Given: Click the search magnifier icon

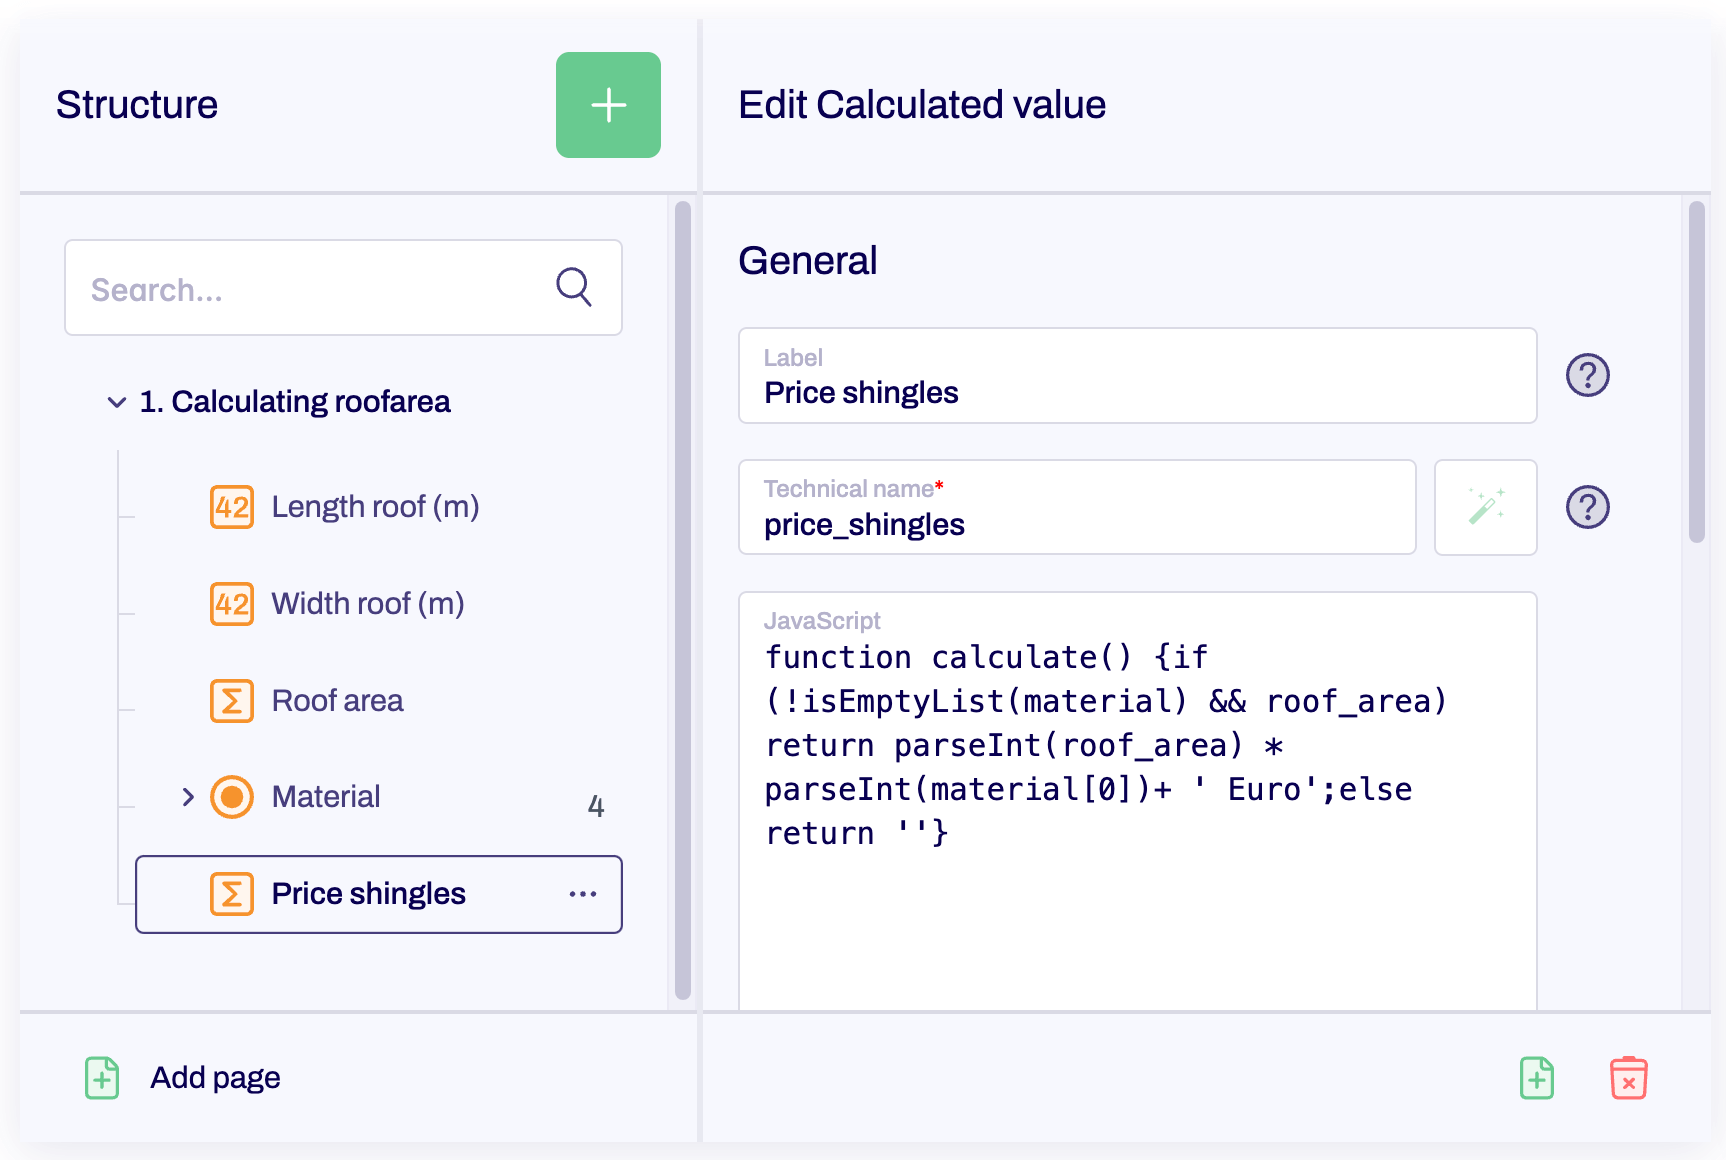Looking at the screenshot, I should pyautogui.click(x=573, y=288).
